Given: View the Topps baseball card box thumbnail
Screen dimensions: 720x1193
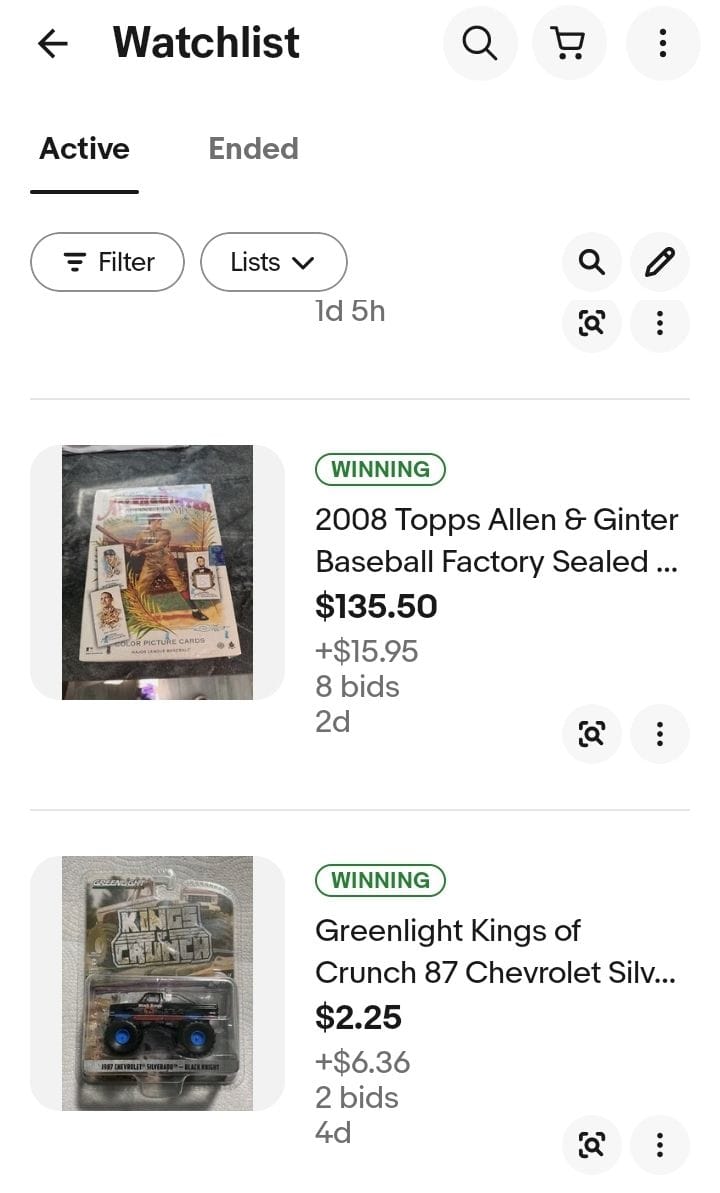Looking at the screenshot, I should (158, 572).
